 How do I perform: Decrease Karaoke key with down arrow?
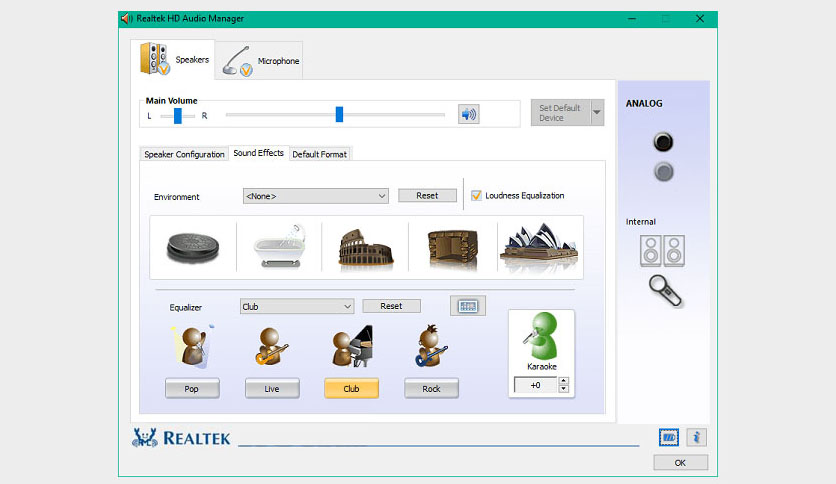tap(564, 389)
